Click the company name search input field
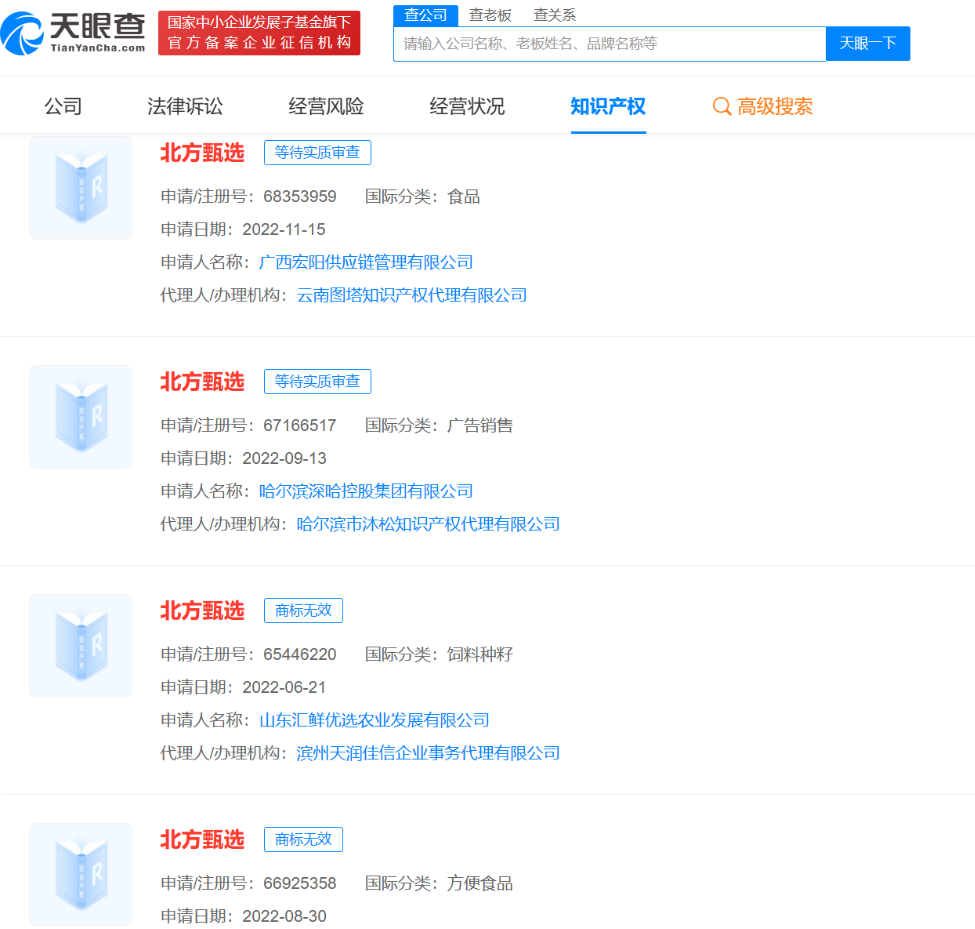 pos(609,44)
